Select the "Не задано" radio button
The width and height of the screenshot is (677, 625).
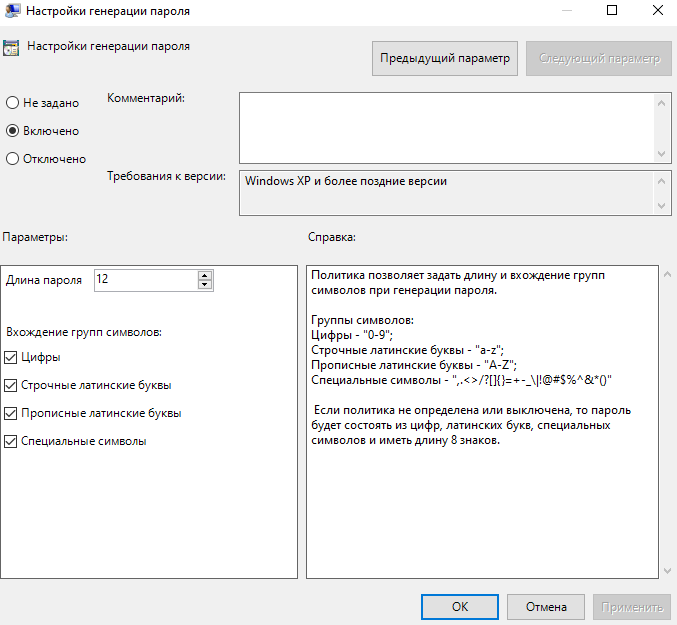(x=12, y=102)
